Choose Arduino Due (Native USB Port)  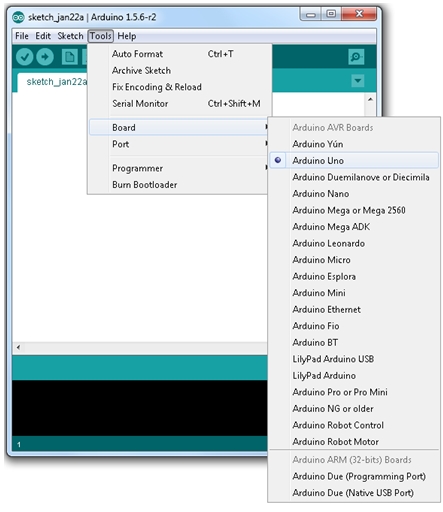[x=354, y=493]
